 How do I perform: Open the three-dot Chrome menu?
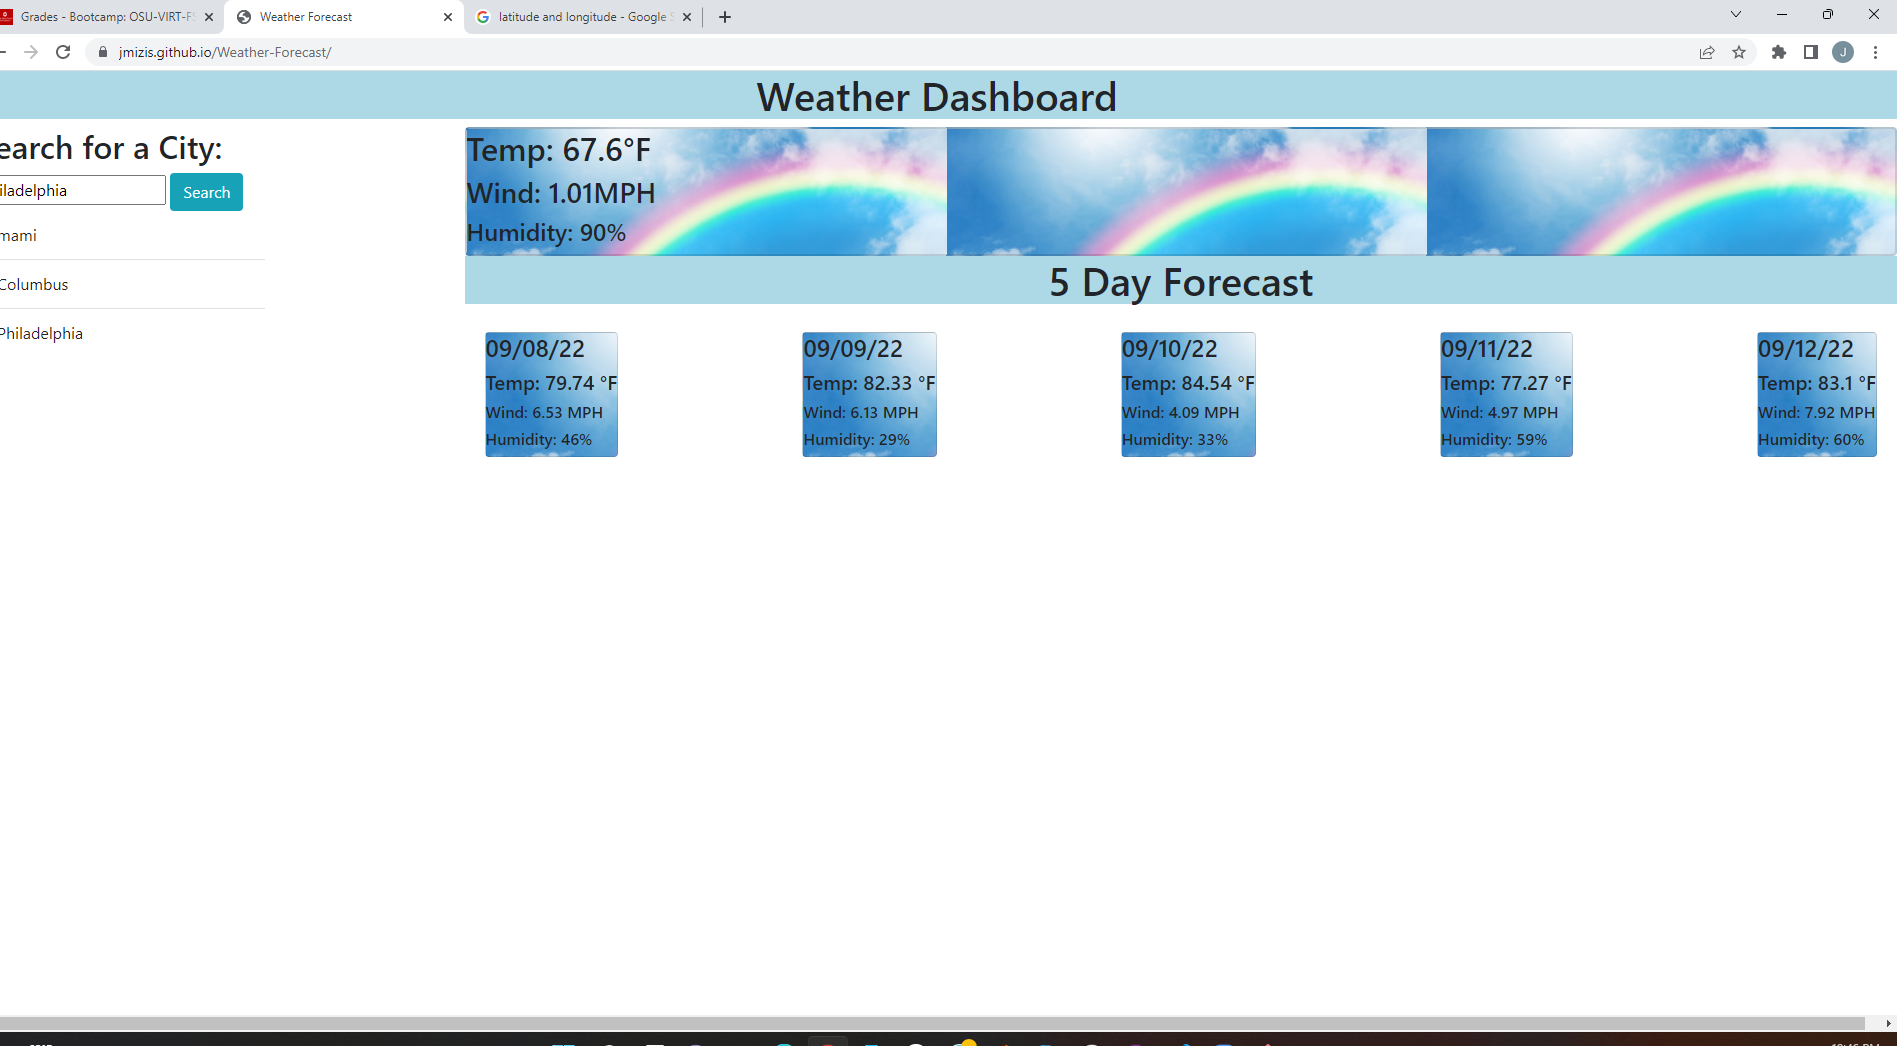tap(1875, 52)
